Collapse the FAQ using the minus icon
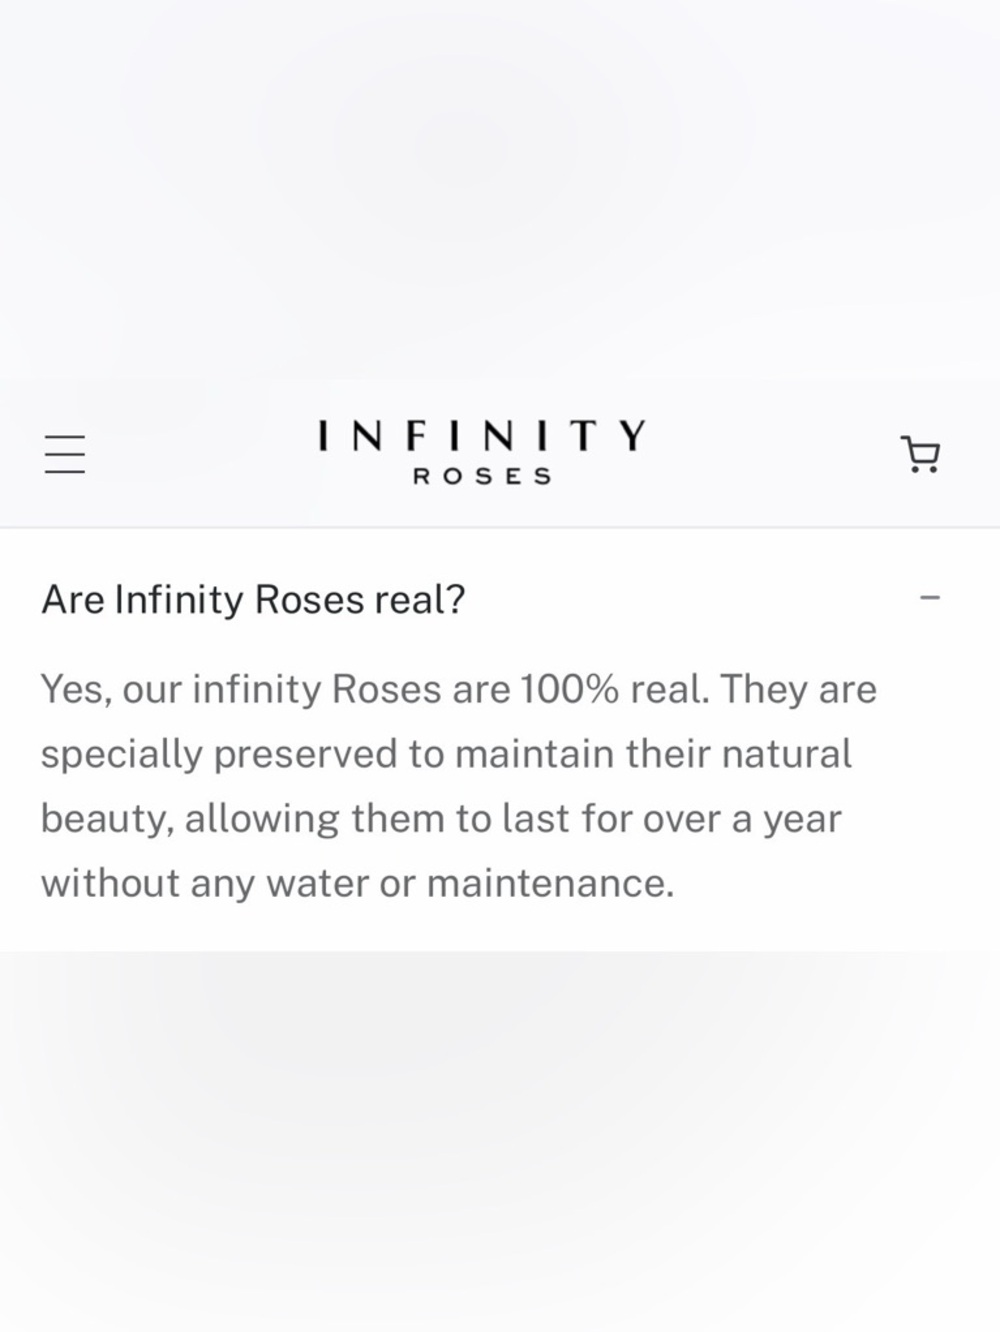 (930, 598)
